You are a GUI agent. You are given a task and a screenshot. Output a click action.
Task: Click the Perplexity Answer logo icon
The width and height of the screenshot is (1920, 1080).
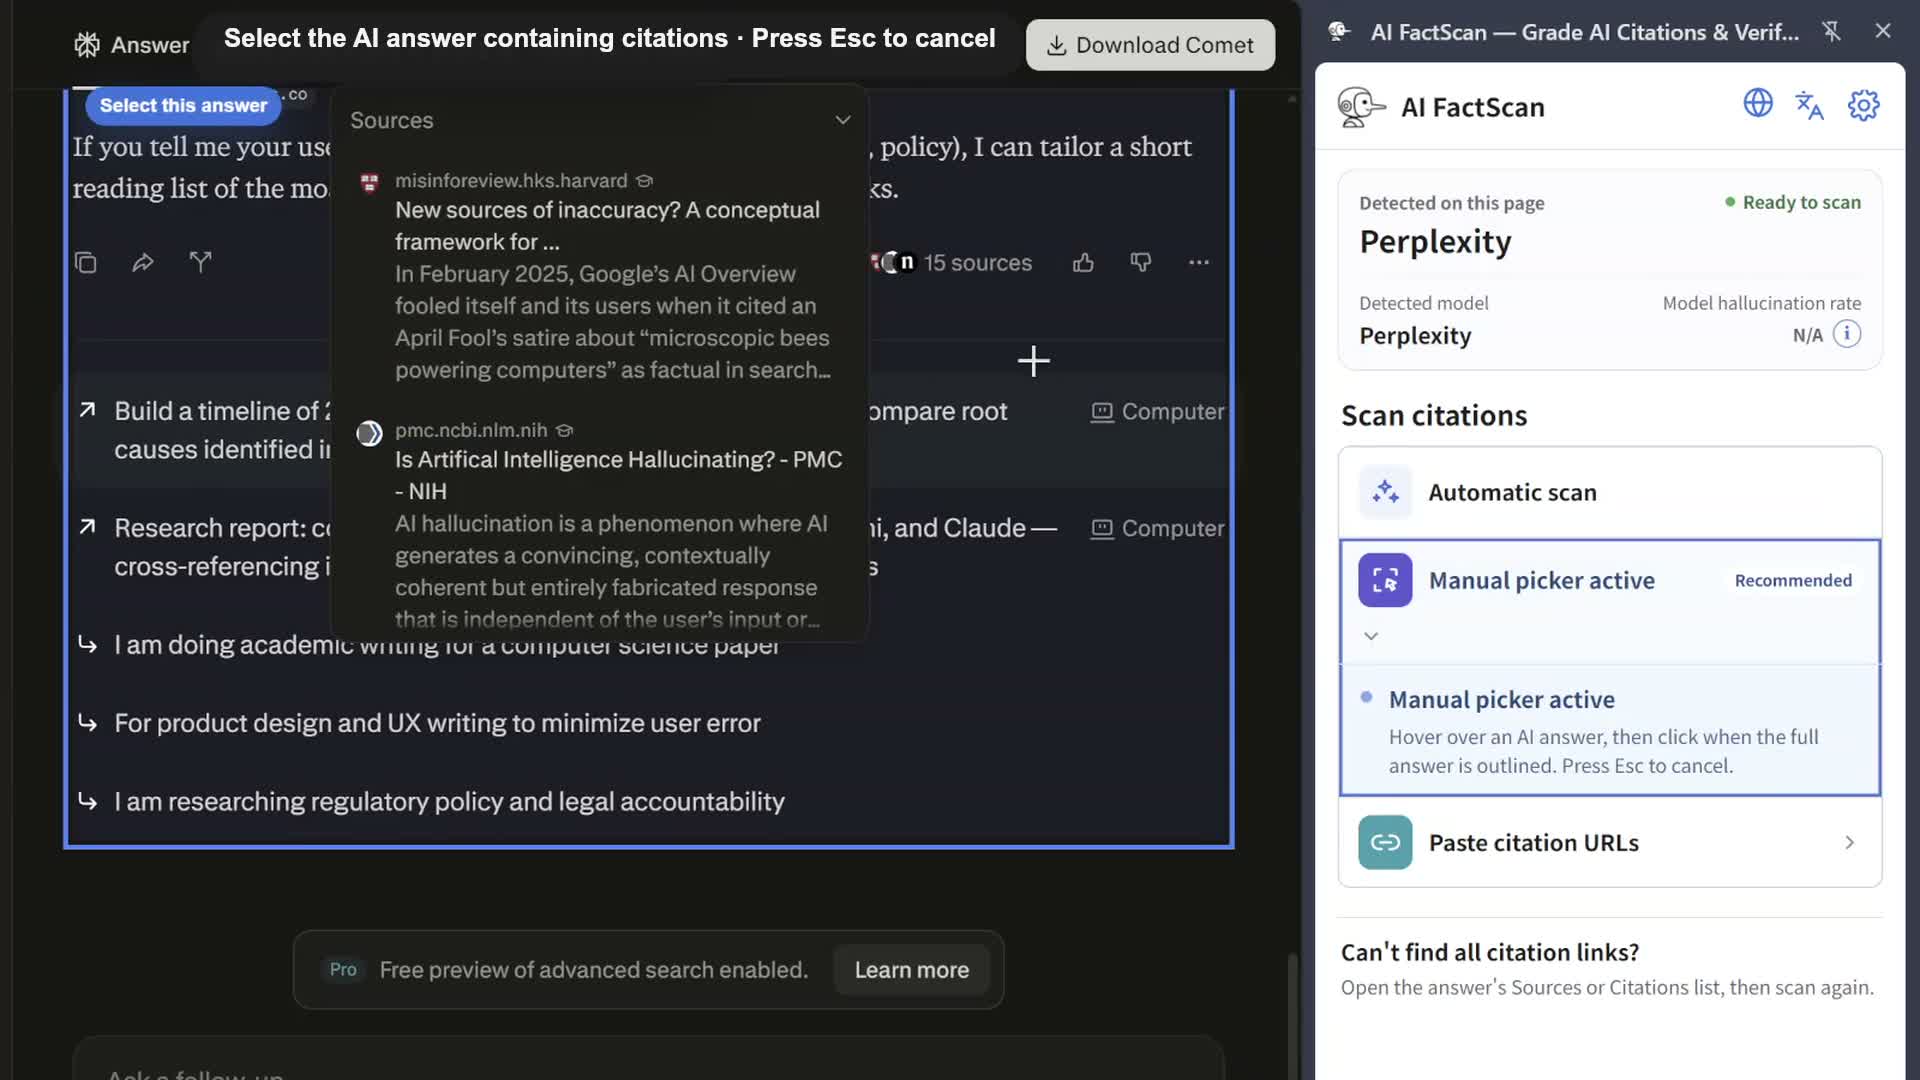(87, 45)
